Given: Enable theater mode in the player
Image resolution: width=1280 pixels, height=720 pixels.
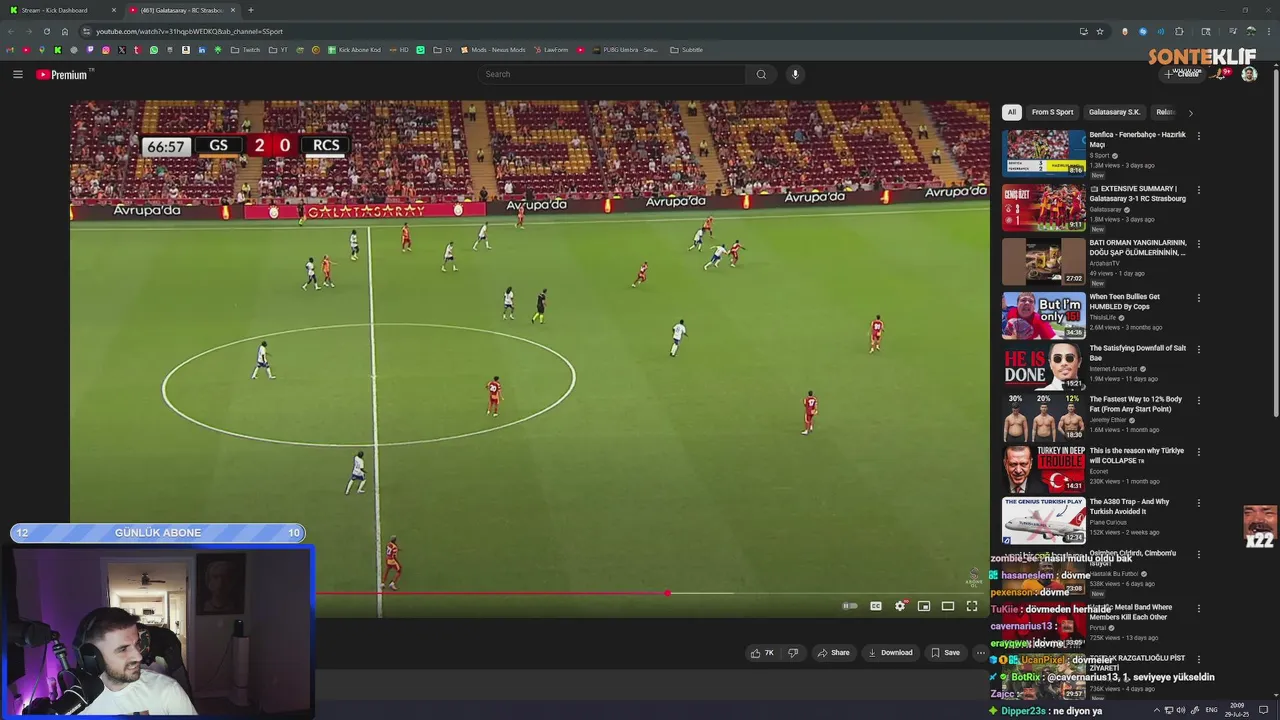Looking at the screenshot, I should click(x=948, y=606).
